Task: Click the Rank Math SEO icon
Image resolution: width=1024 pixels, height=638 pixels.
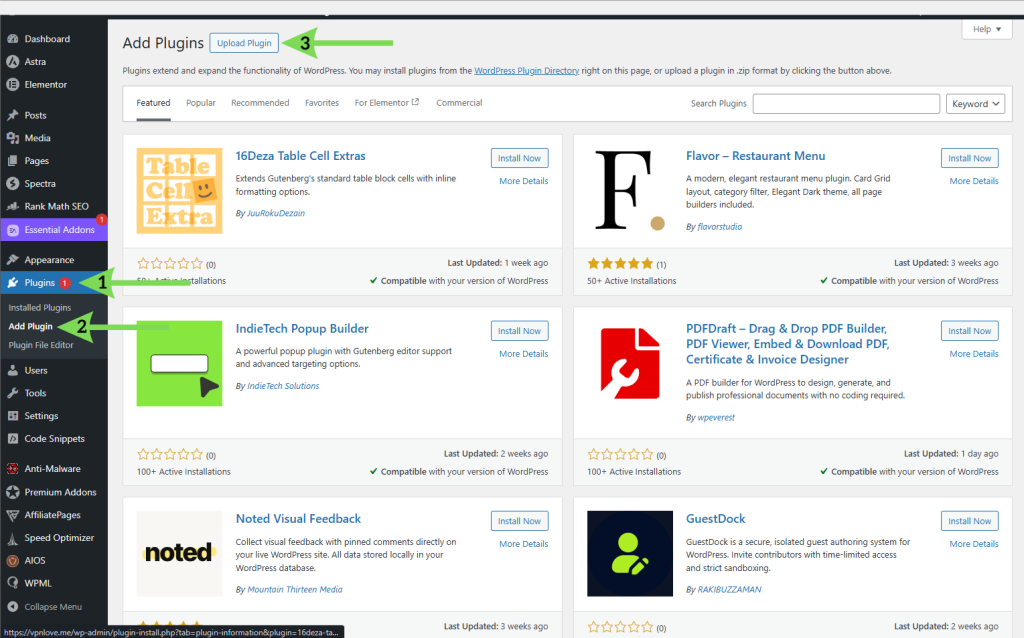Action: pyautogui.click(x=12, y=207)
